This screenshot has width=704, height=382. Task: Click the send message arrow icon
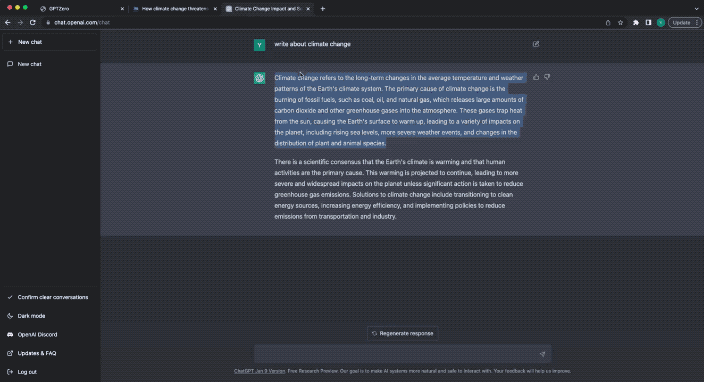tap(542, 354)
